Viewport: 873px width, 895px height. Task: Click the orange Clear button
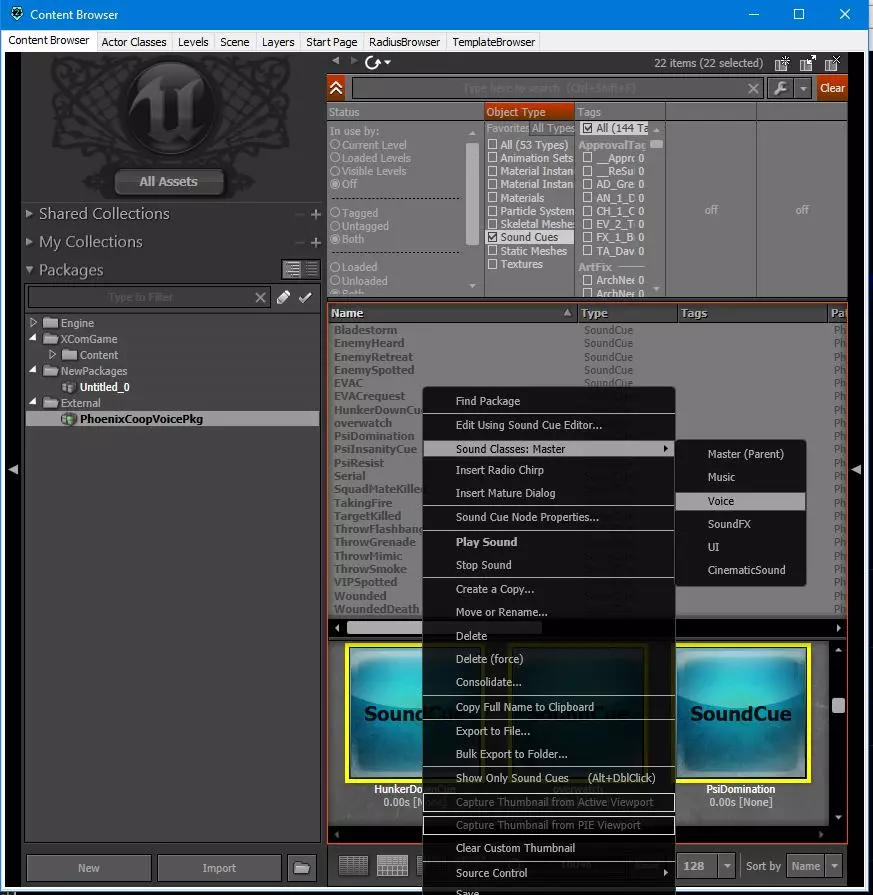pos(832,88)
